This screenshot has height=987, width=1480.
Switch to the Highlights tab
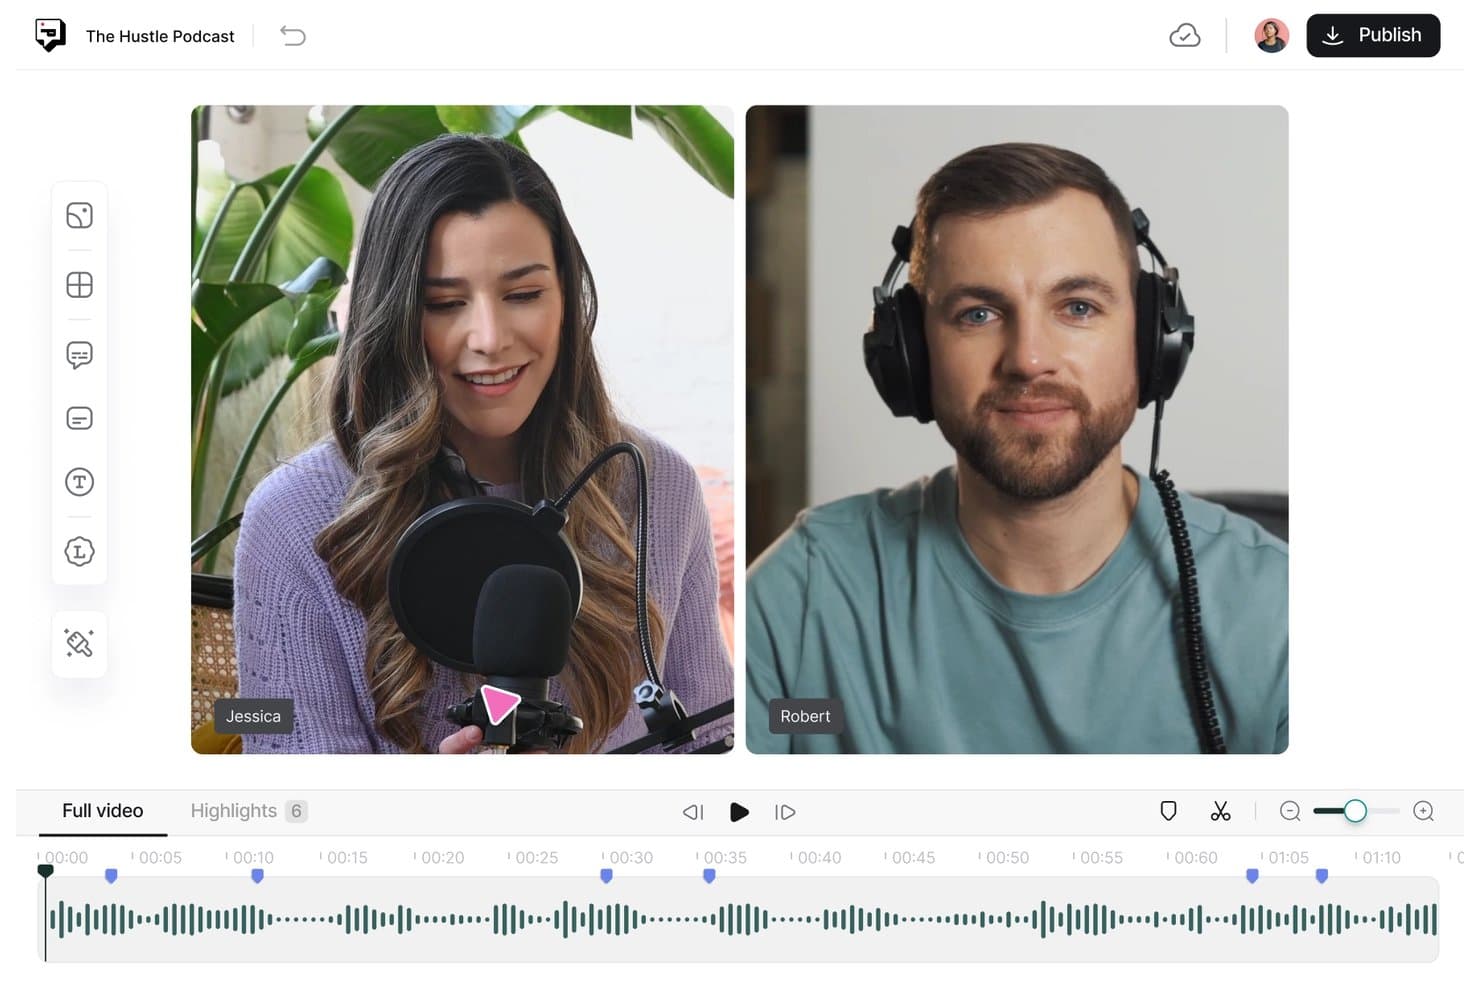[x=249, y=811]
